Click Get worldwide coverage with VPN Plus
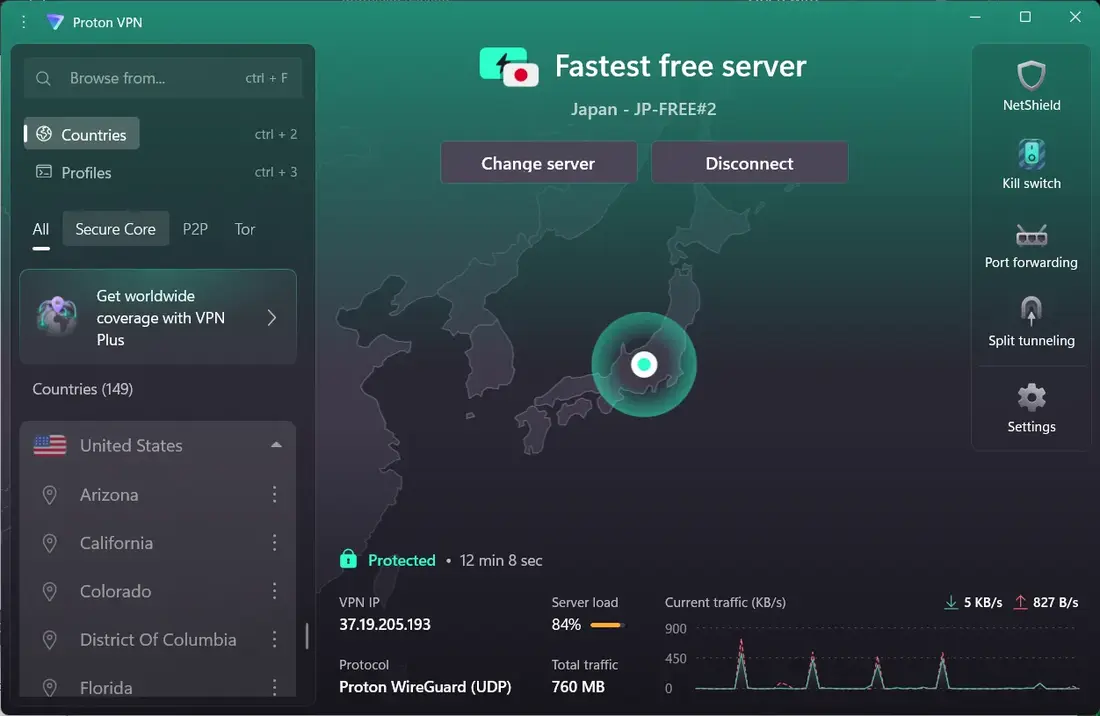 point(159,317)
